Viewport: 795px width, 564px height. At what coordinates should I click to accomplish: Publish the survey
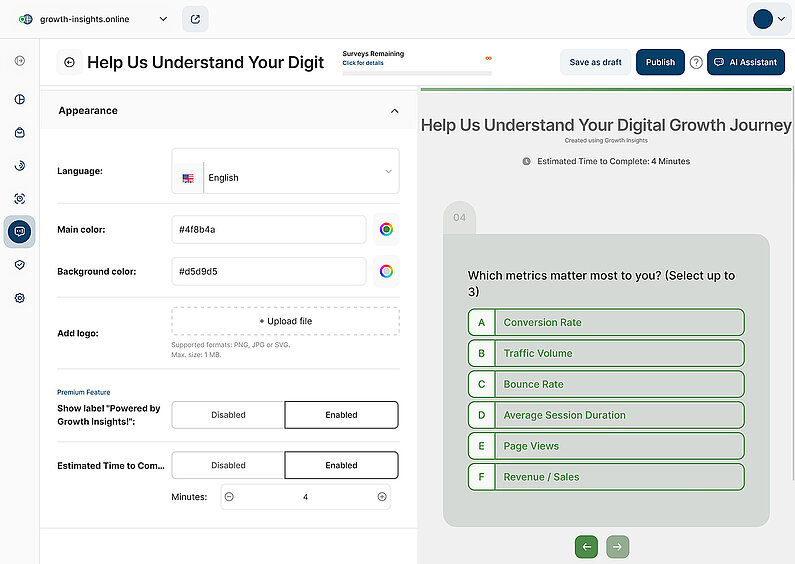pyautogui.click(x=660, y=62)
